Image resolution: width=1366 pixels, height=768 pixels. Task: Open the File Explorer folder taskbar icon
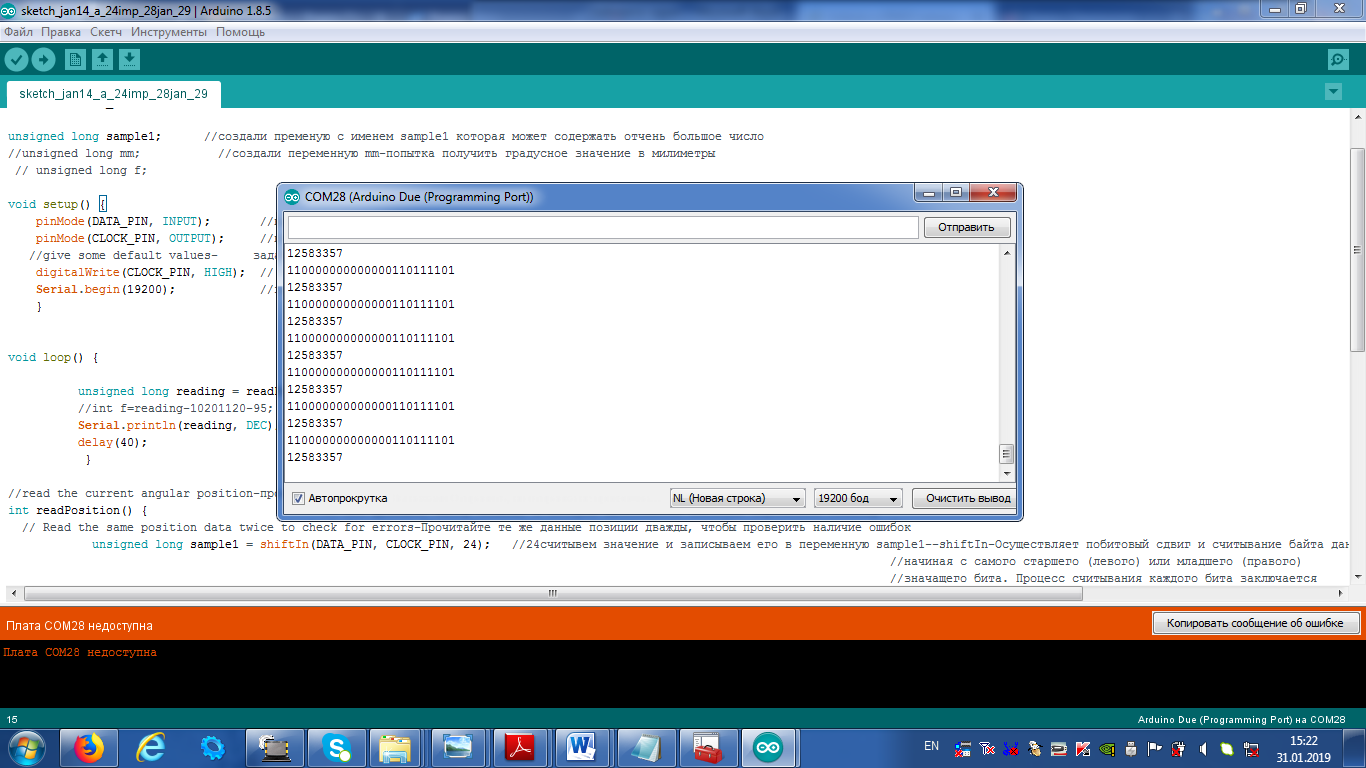[x=395, y=747]
